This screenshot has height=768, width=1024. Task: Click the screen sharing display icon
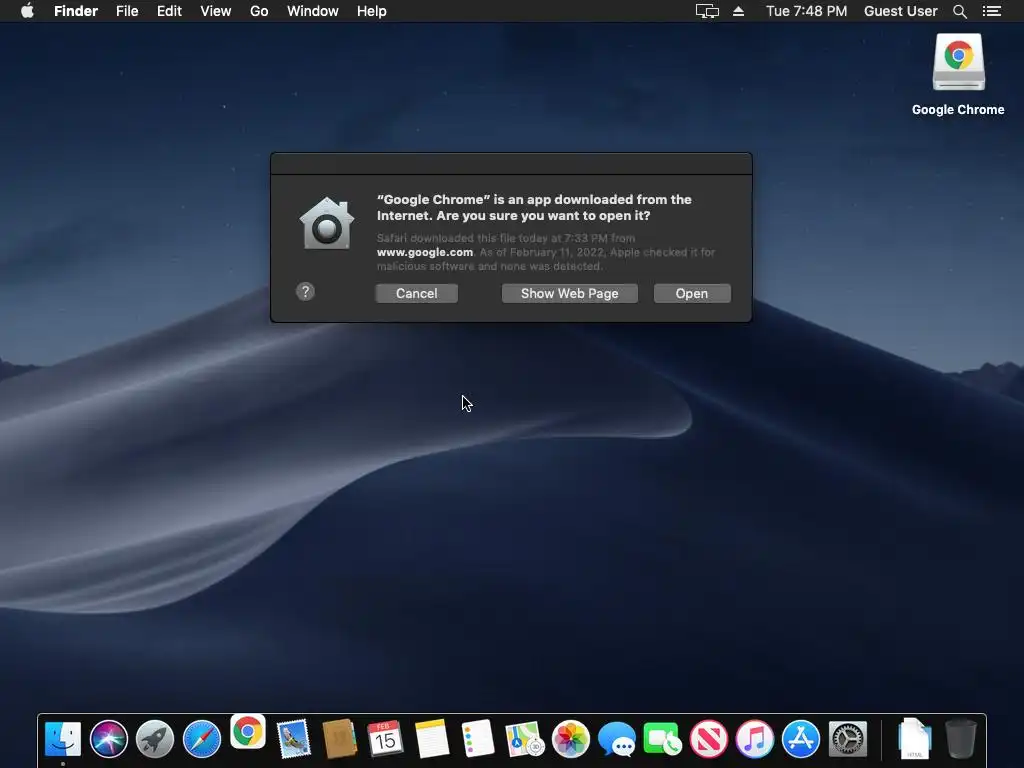coord(707,11)
